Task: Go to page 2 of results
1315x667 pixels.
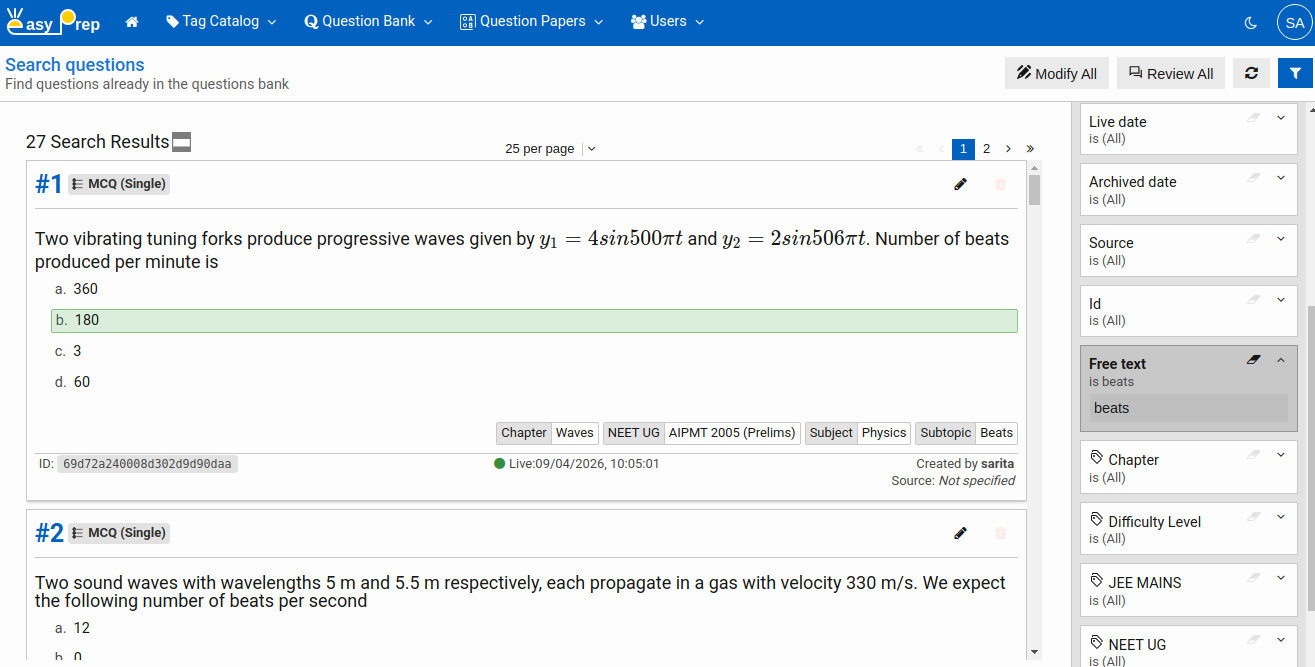Action: click(x=986, y=149)
